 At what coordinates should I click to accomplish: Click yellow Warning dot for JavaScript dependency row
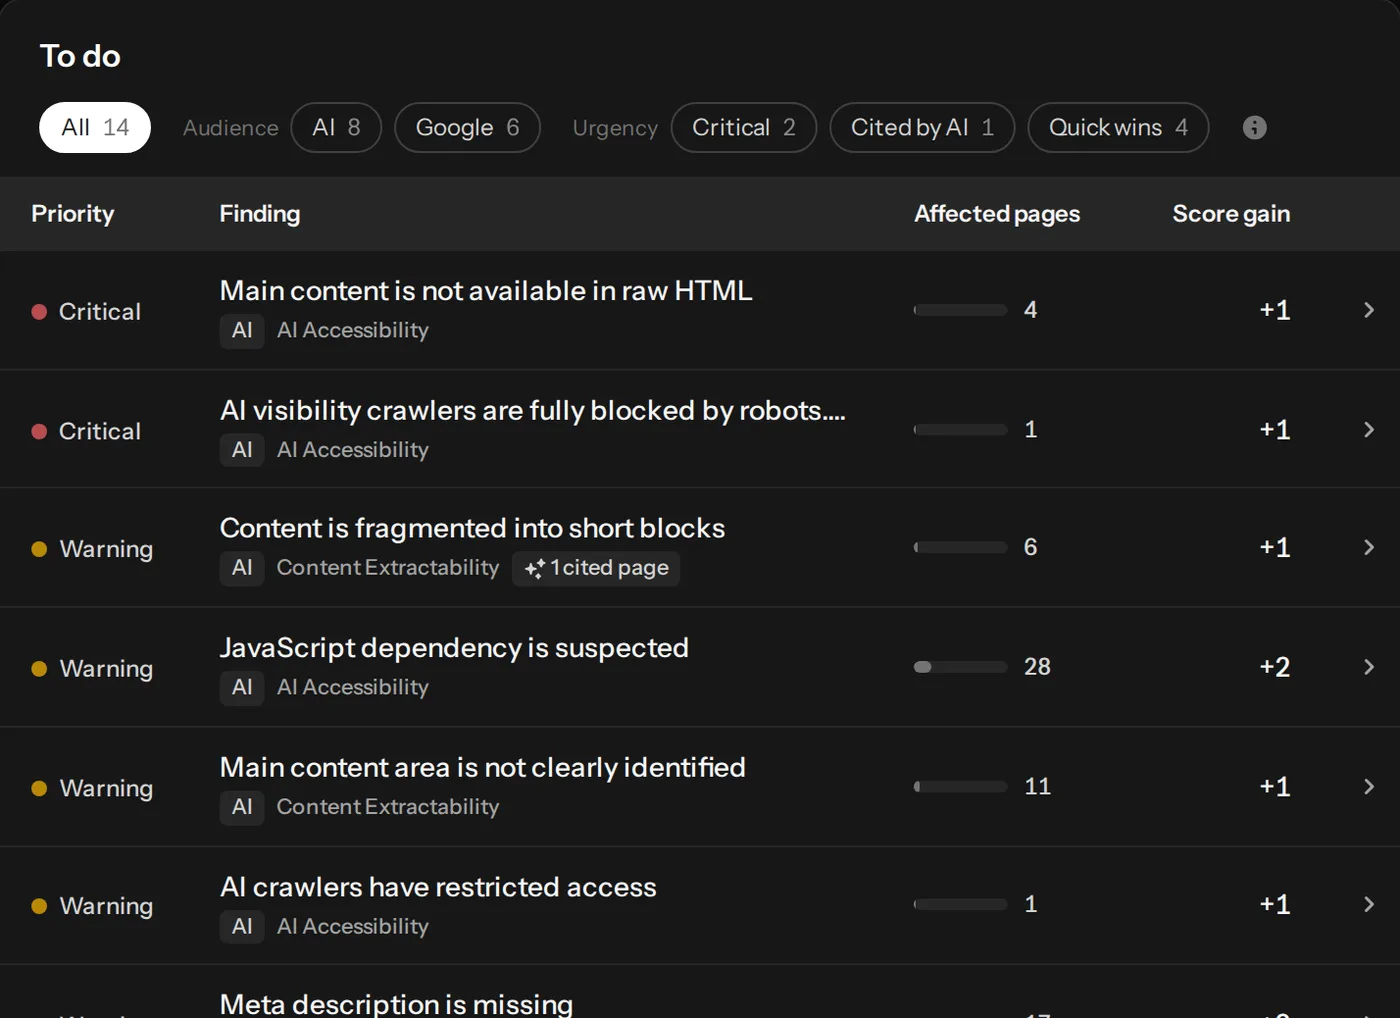39,669
